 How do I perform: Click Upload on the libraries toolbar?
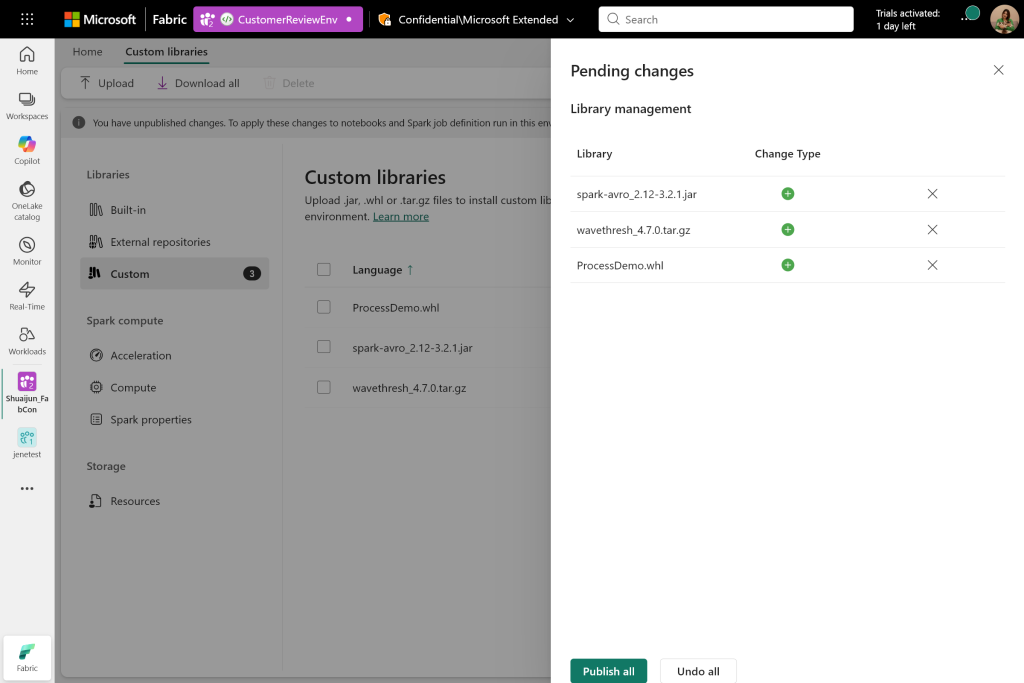106,83
